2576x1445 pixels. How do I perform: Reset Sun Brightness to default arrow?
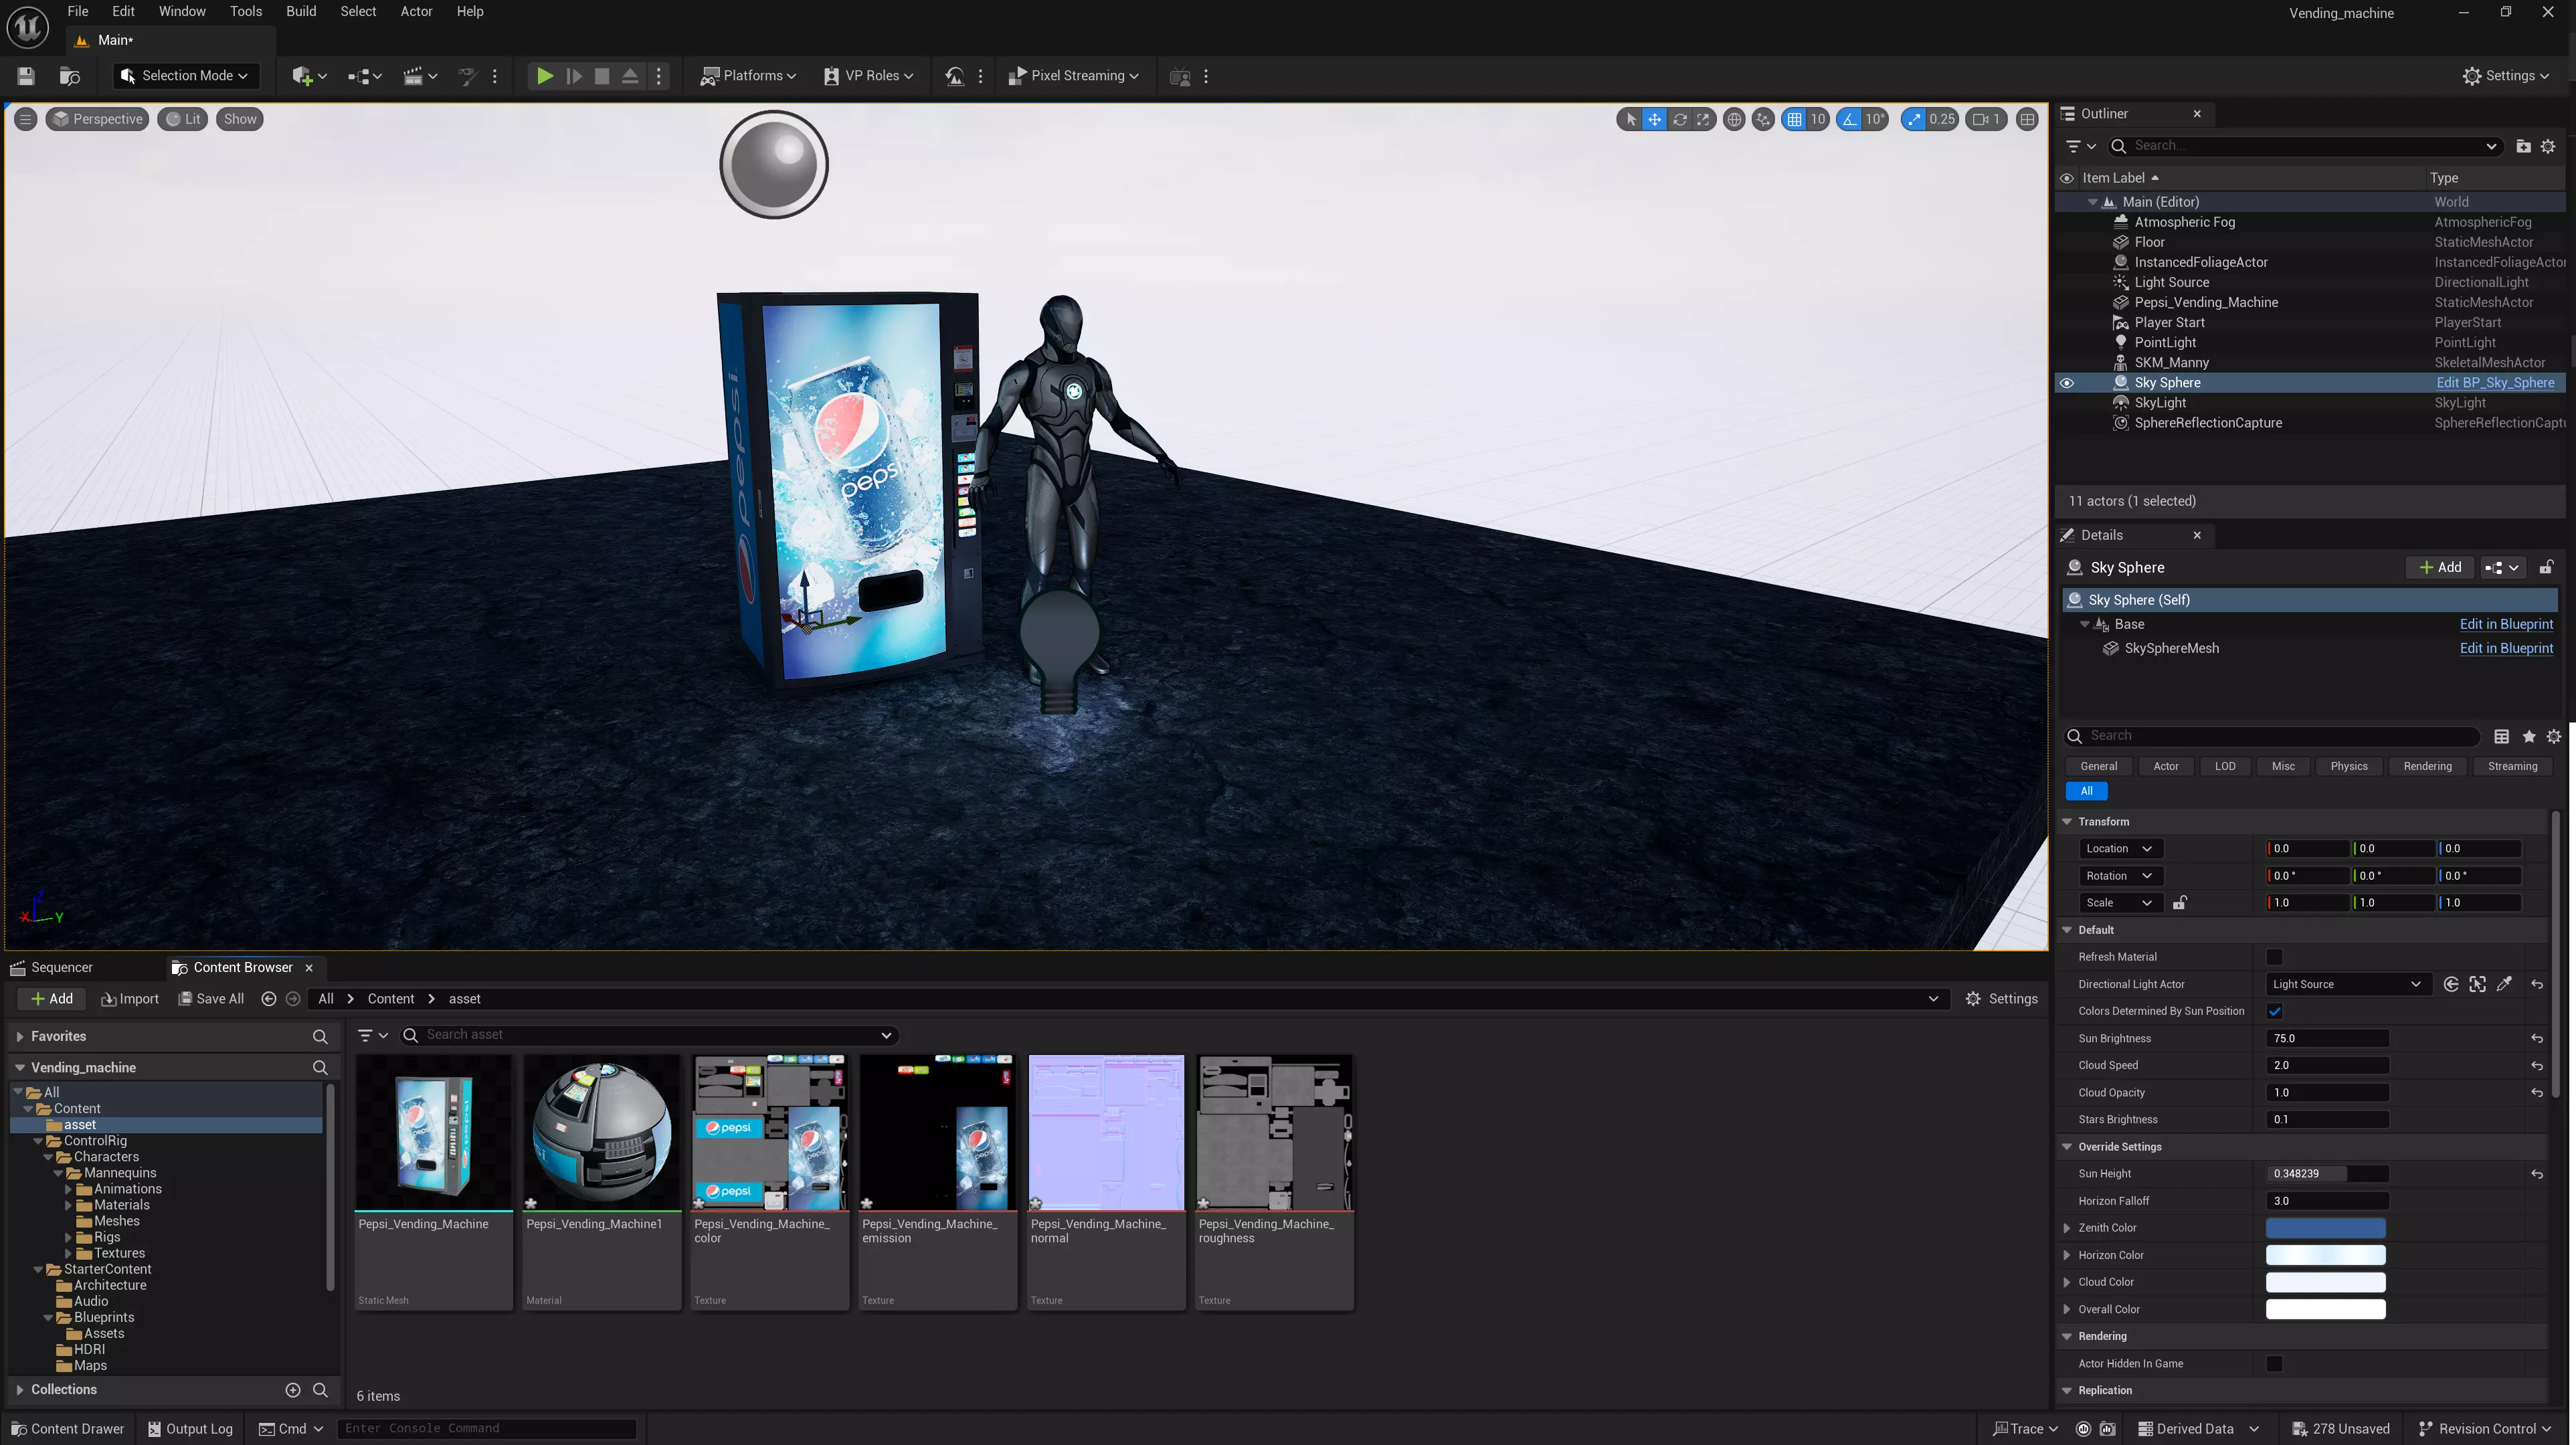pyautogui.click(x=2537, y=1038)
